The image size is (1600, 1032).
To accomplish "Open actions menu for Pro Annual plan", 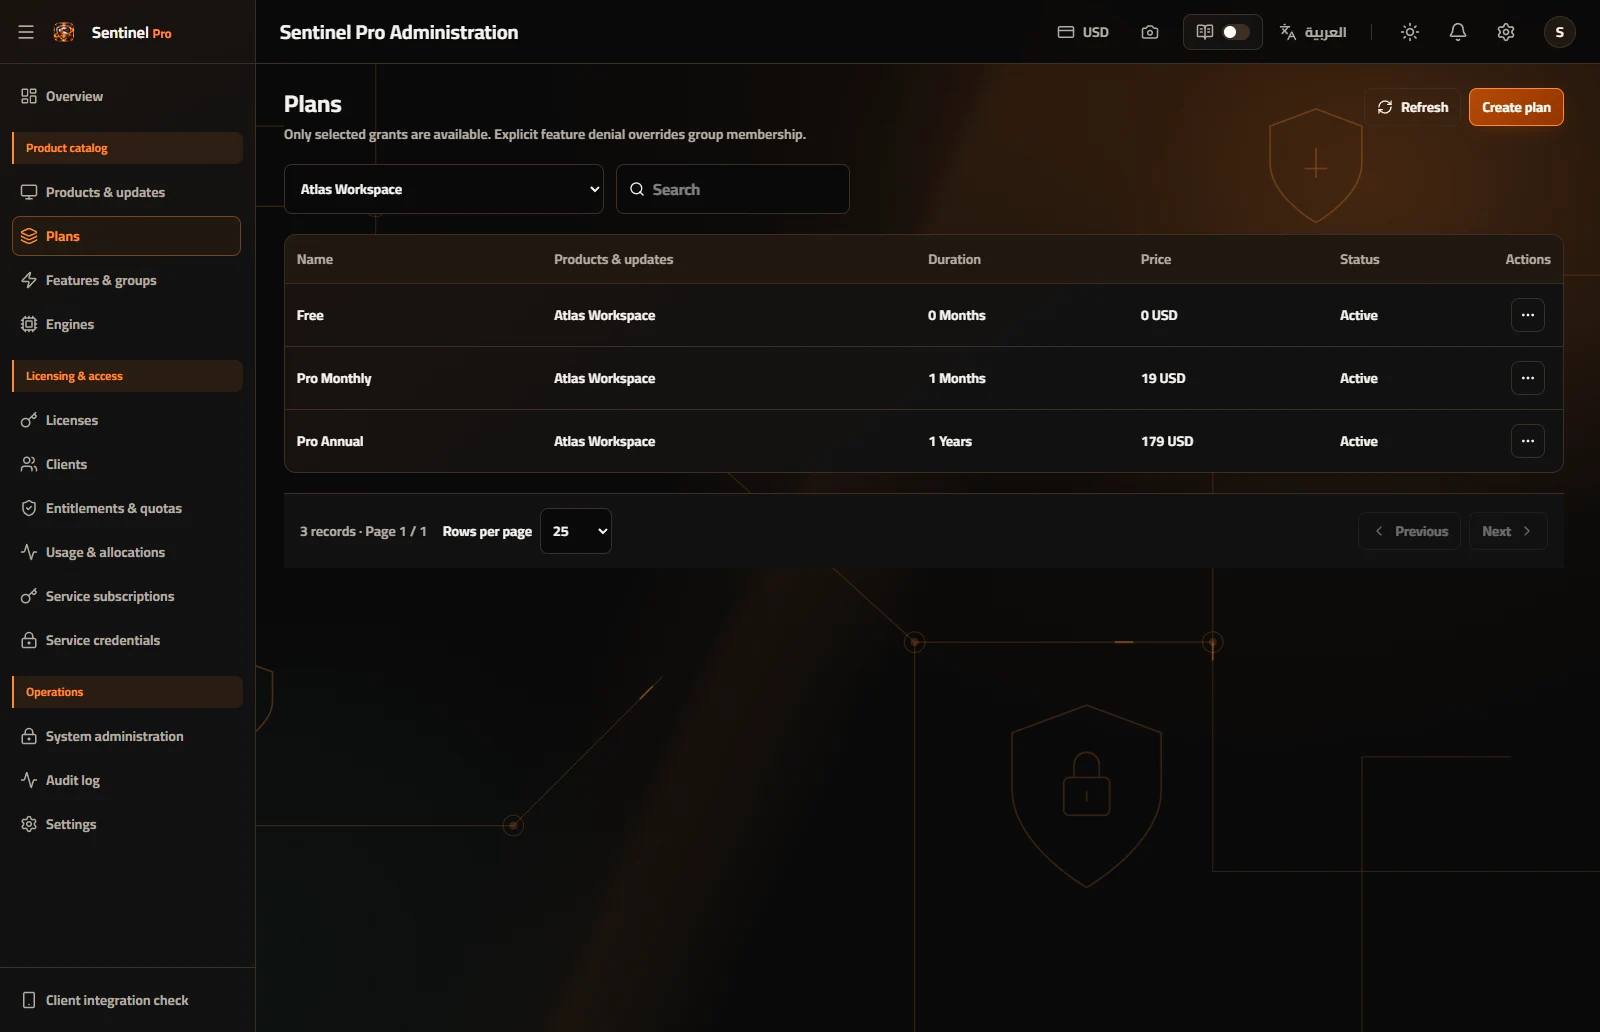I will click(x=1527, y=441).
